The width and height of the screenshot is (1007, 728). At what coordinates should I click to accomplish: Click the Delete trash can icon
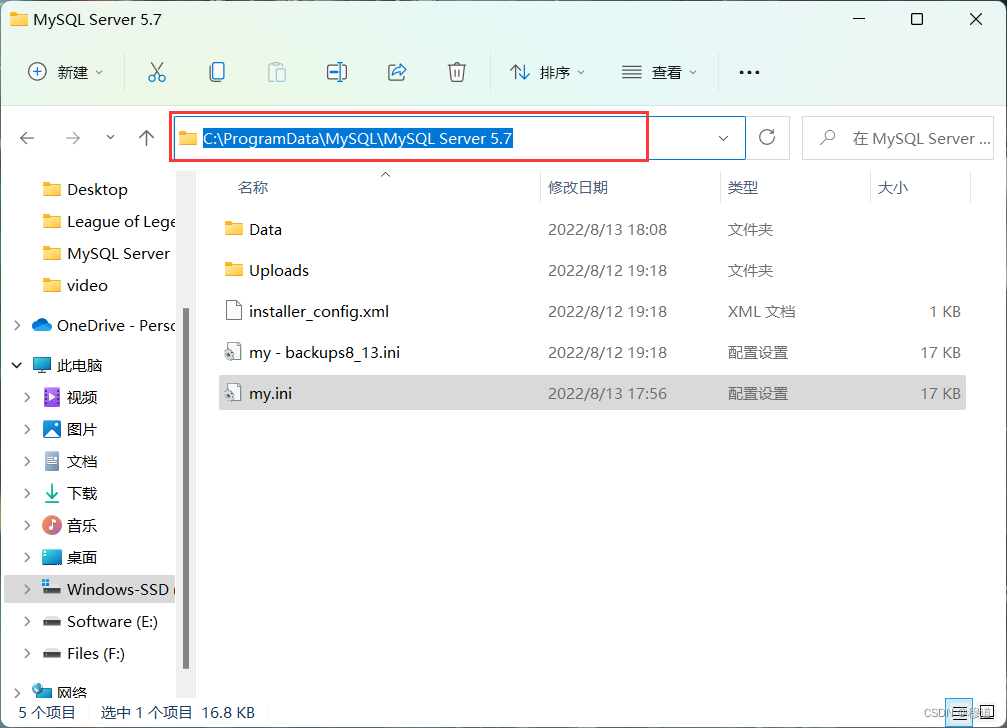coord(457,72)
